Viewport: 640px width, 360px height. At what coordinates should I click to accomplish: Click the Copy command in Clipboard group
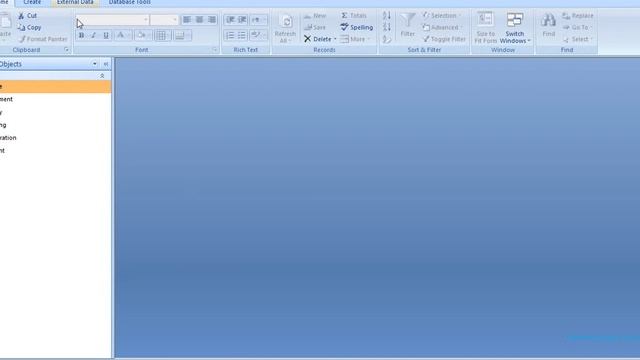pos(29,27)
